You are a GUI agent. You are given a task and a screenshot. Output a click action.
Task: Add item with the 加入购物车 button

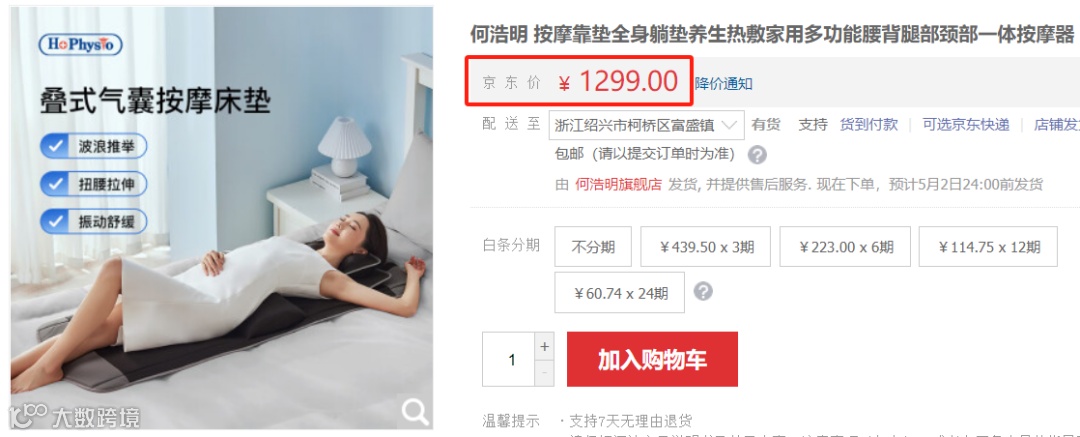click(652, 359)
